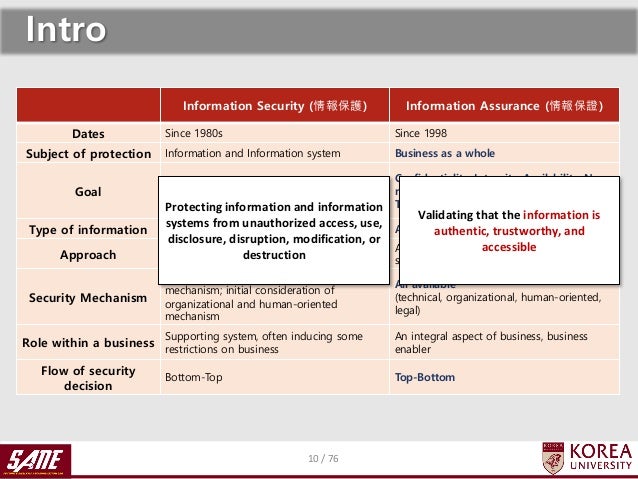Click the 'Business as a whole' cell

tap(505, 153)
